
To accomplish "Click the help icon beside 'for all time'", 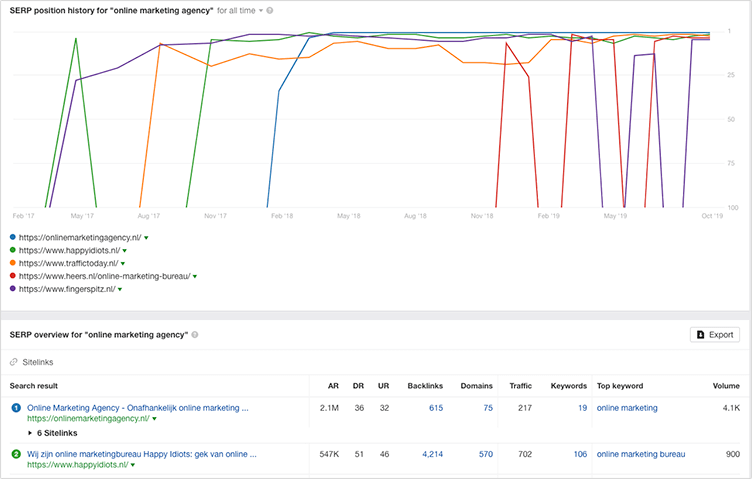I will point(270,11).
